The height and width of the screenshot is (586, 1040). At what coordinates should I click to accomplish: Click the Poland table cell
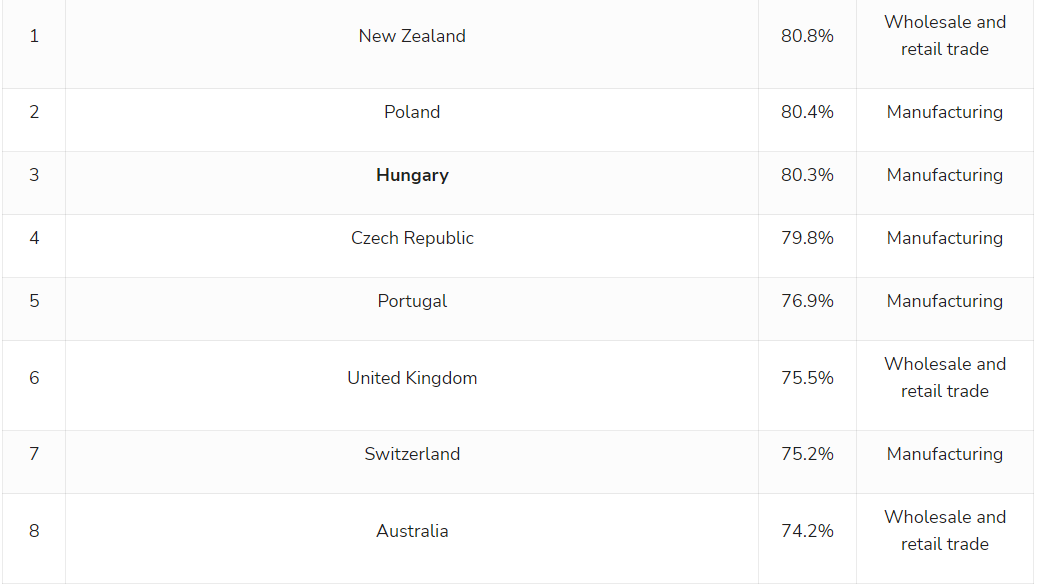(412, 112)
